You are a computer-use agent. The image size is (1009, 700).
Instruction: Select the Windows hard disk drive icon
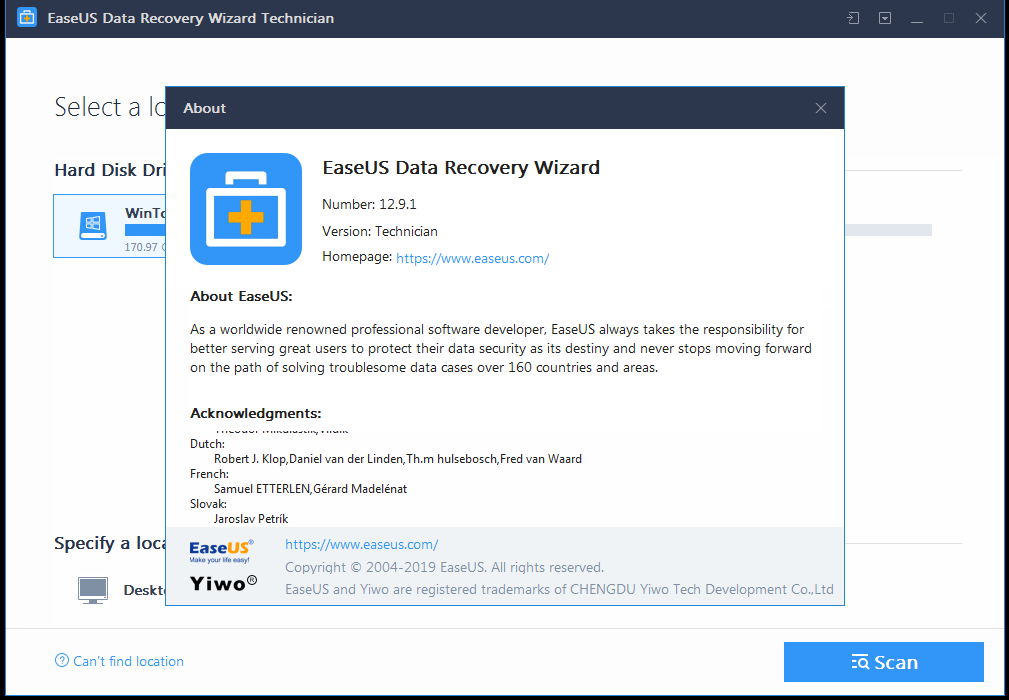click(93, 226)
